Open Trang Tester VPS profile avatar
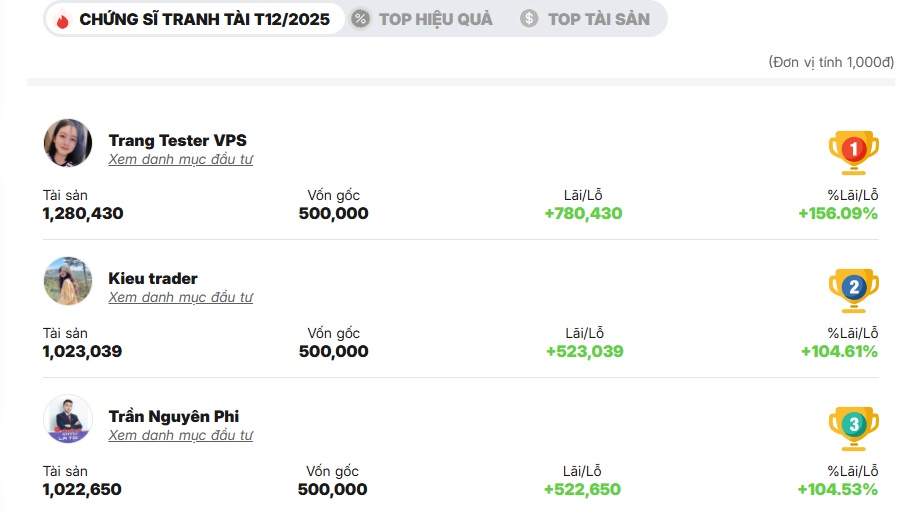 [x=68, y=143]
